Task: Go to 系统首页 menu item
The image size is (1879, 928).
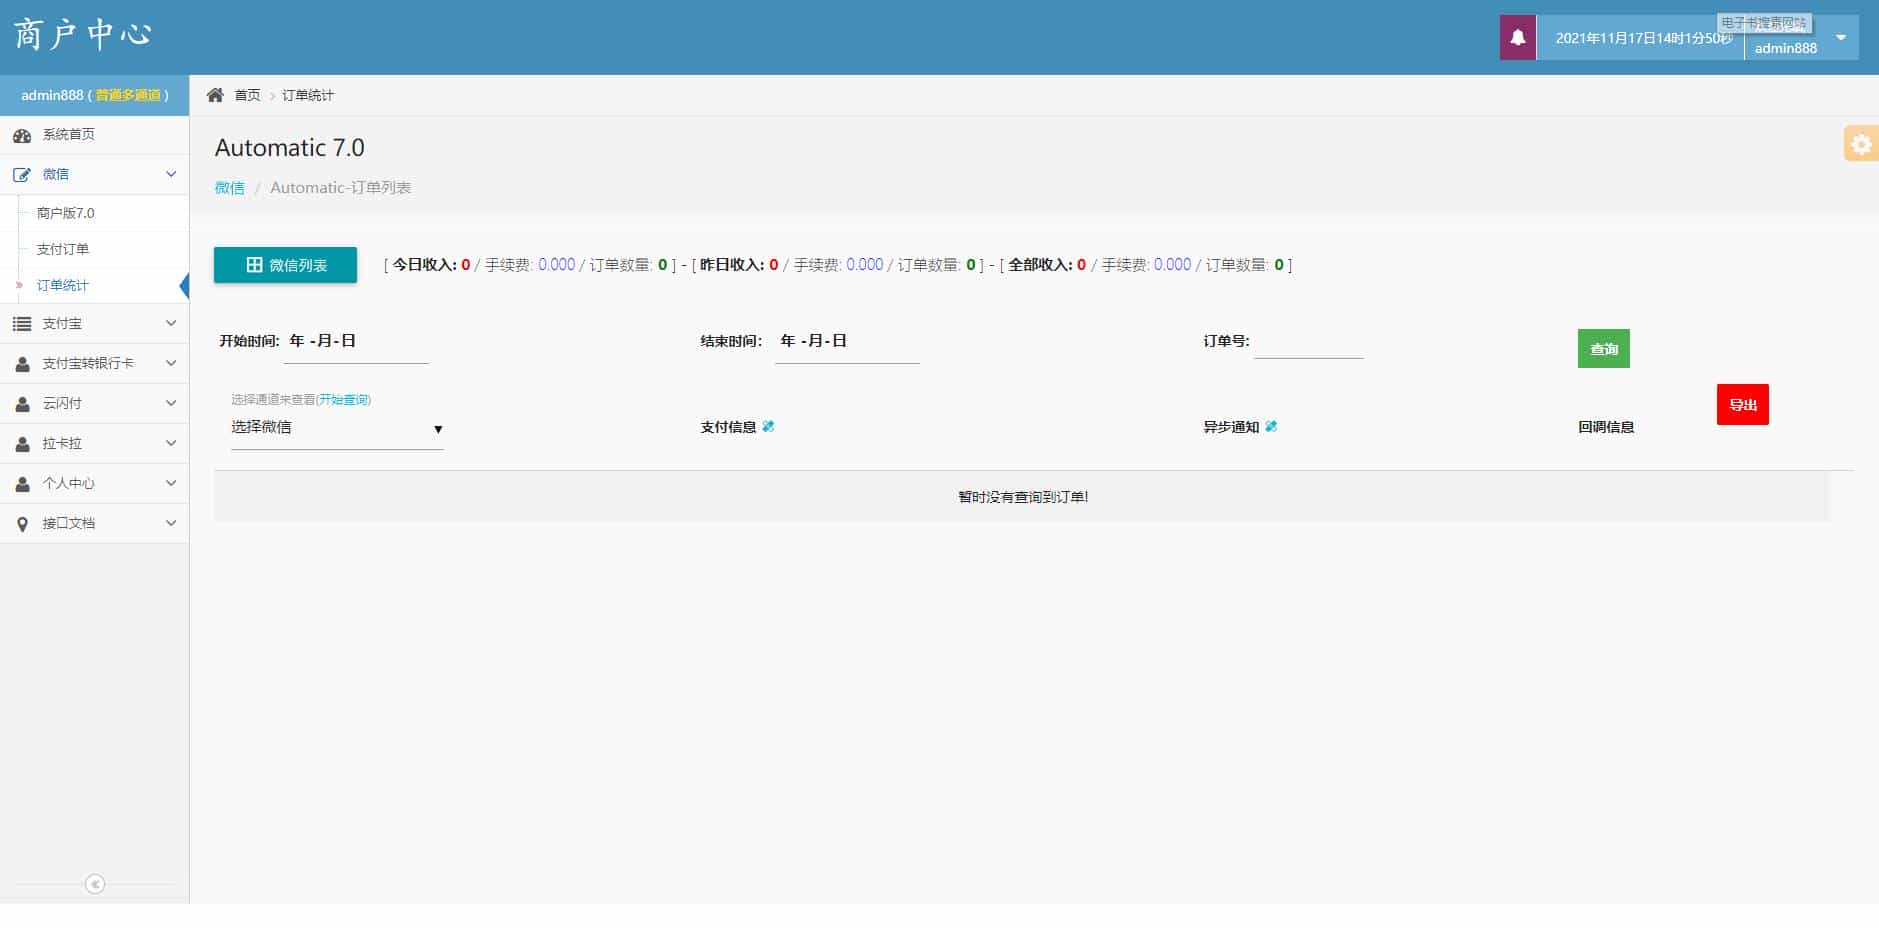Action: (x=68, y=134)
